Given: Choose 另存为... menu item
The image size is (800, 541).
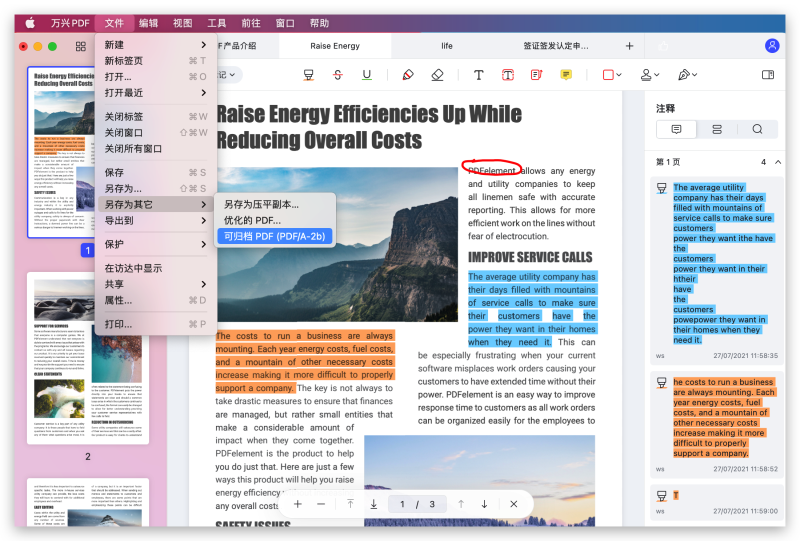Looking at the screenshot, I should point(156,188).
